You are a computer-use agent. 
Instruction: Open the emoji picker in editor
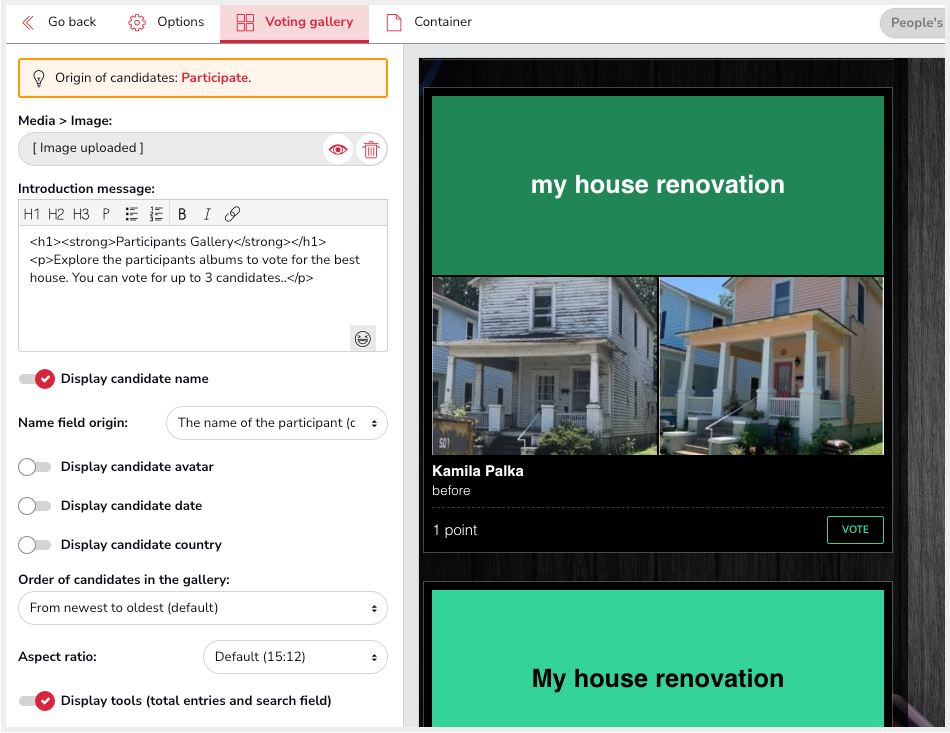tap(362, 339)
